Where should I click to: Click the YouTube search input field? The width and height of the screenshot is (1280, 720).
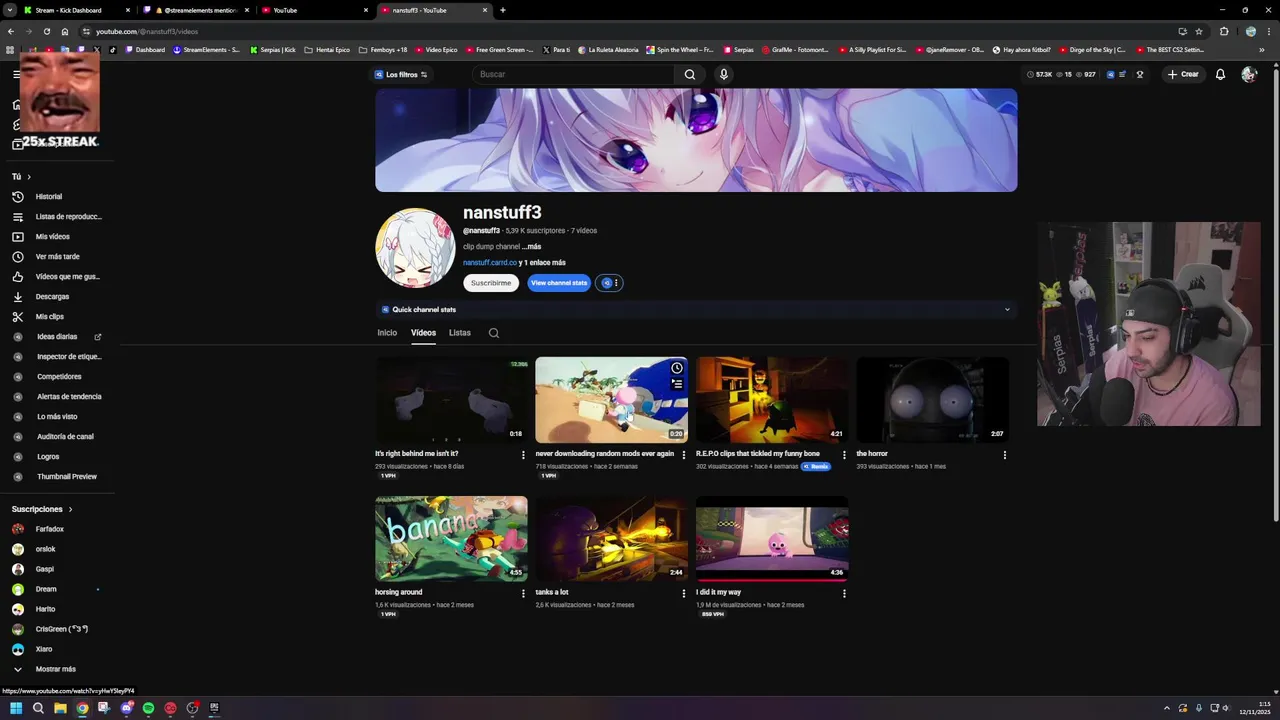coord(575,74)
